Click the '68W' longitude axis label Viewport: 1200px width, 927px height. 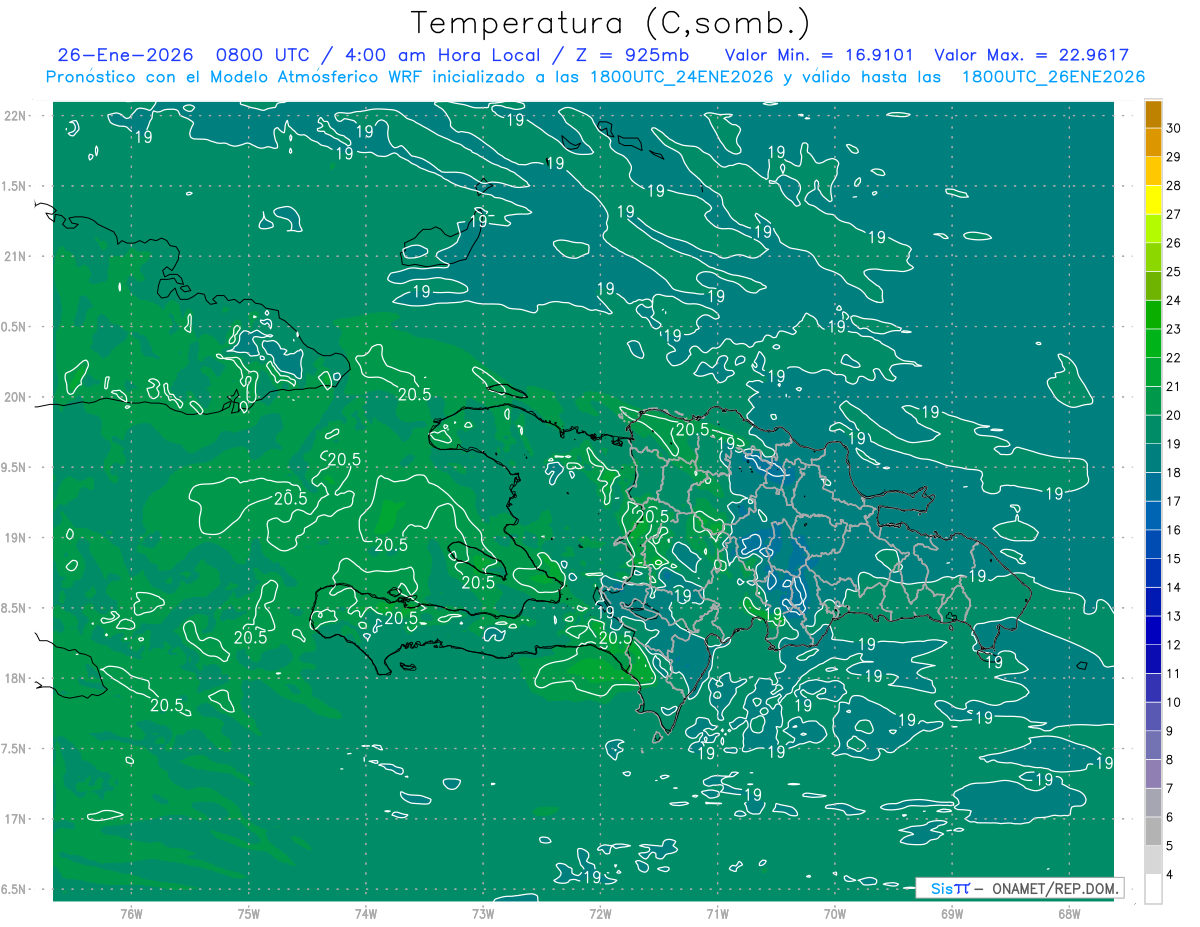click(x=1069, y=913)
